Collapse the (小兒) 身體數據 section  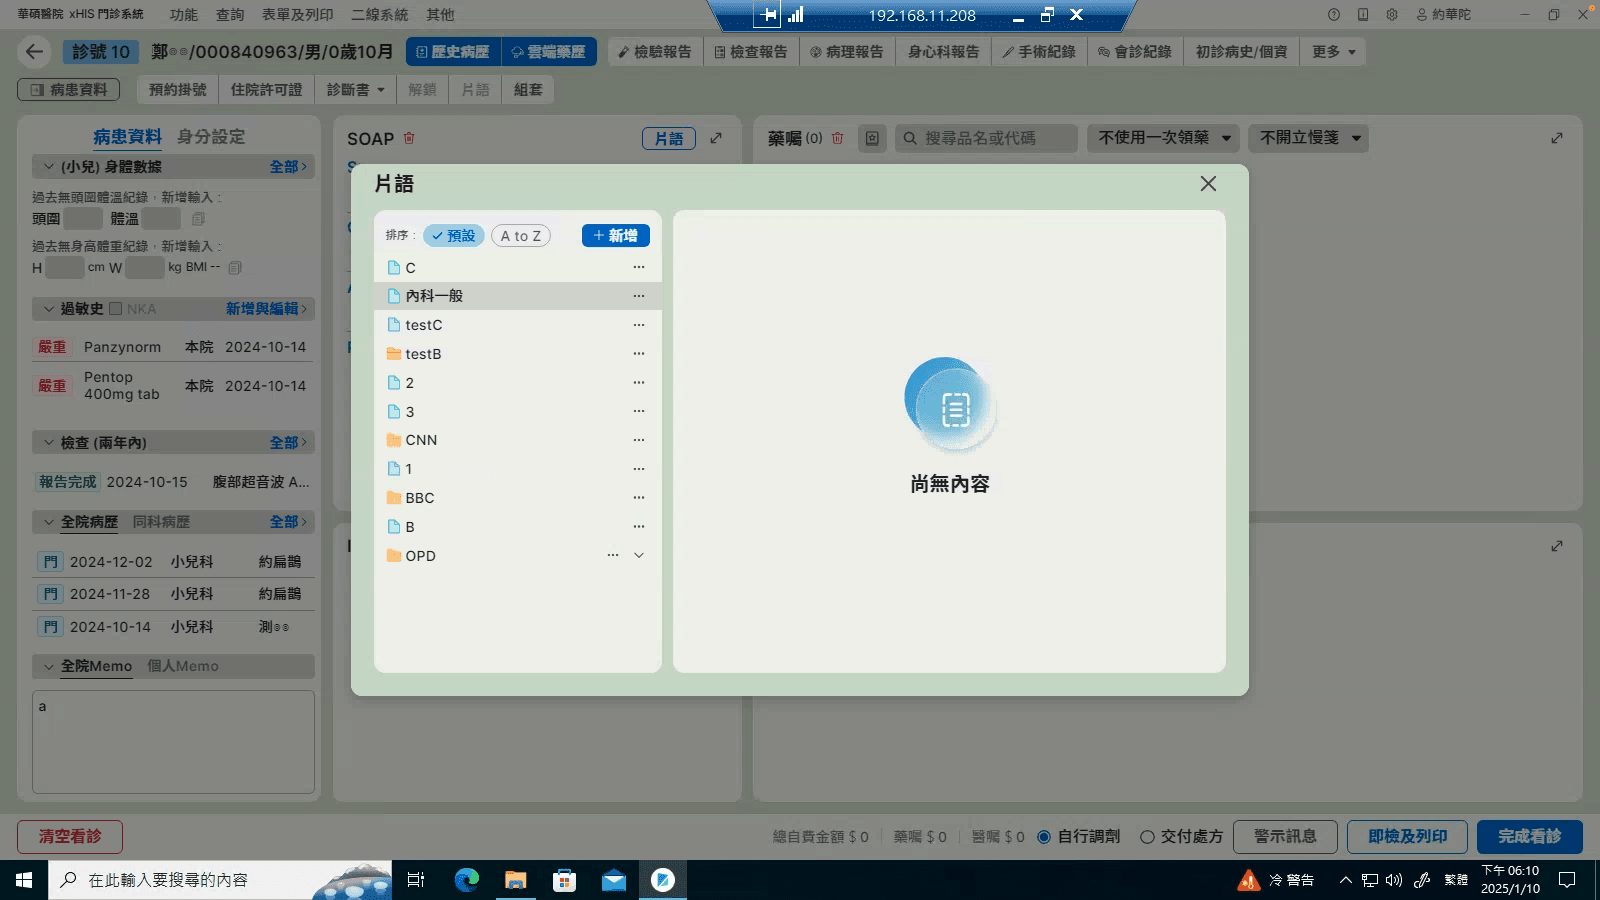[49, 167]
